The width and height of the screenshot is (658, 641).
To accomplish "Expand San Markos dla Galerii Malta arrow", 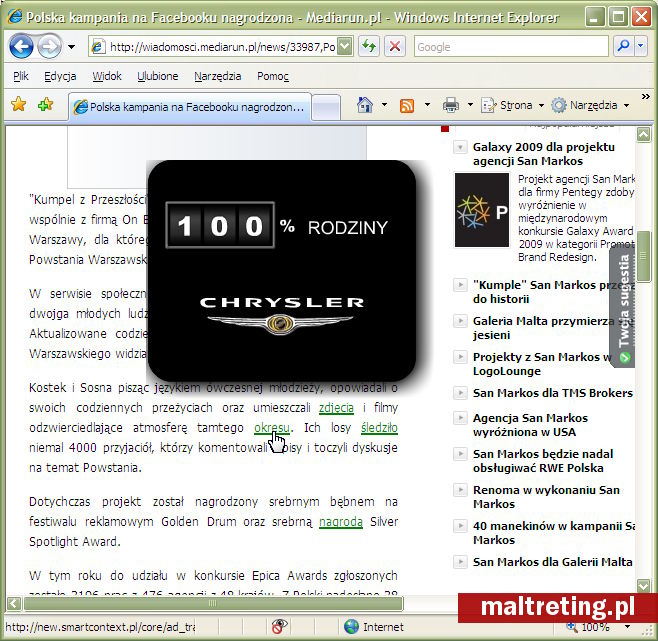I will pos(460,562).
